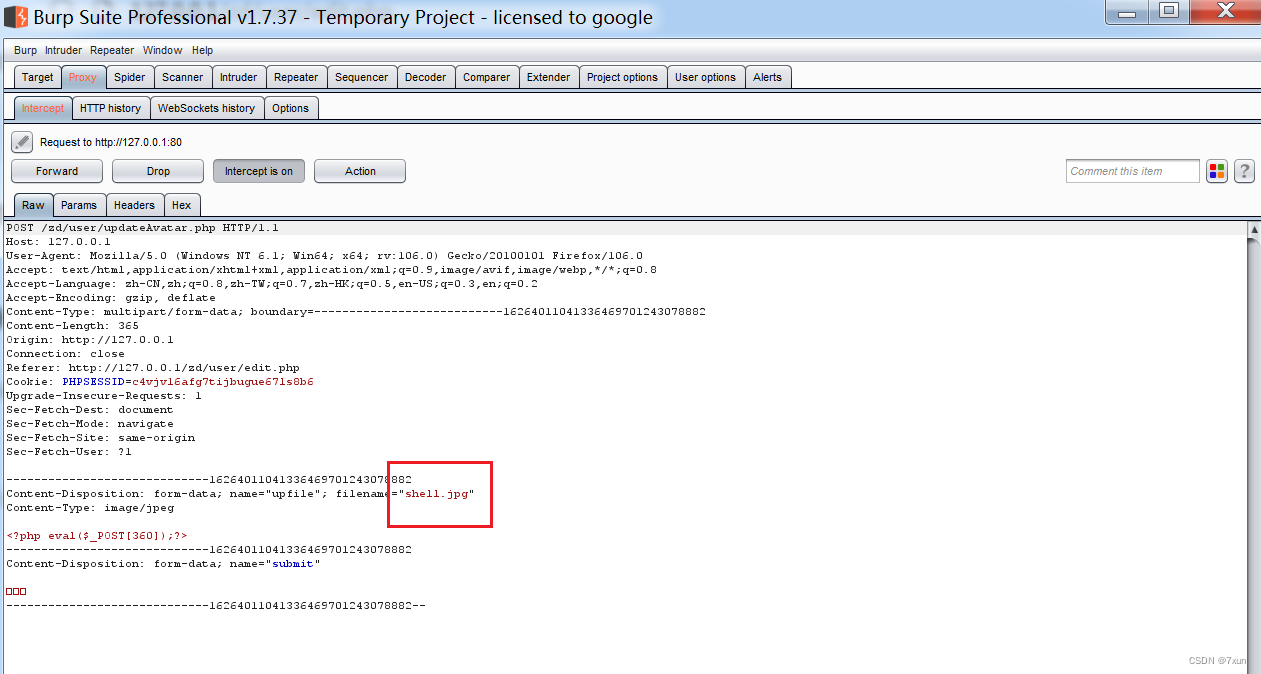This screenshot has height=674, width=1261.
Task: Open the User options tab
Action: point(705,77)
